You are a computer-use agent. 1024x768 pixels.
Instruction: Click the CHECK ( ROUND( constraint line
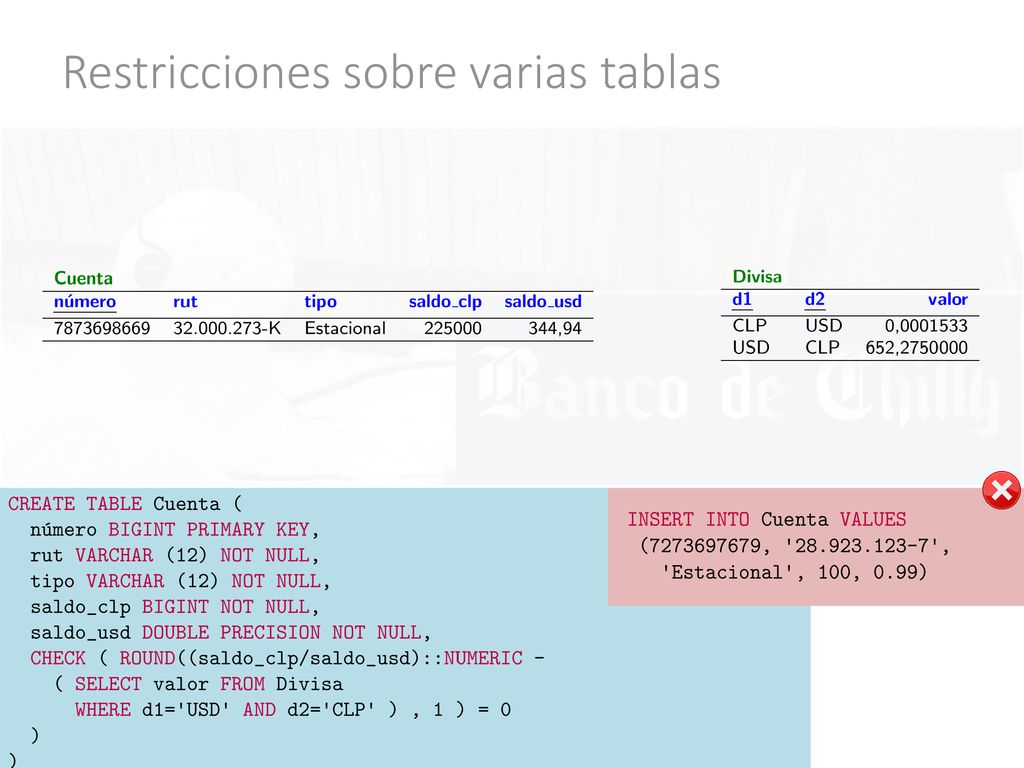point(287,658)
